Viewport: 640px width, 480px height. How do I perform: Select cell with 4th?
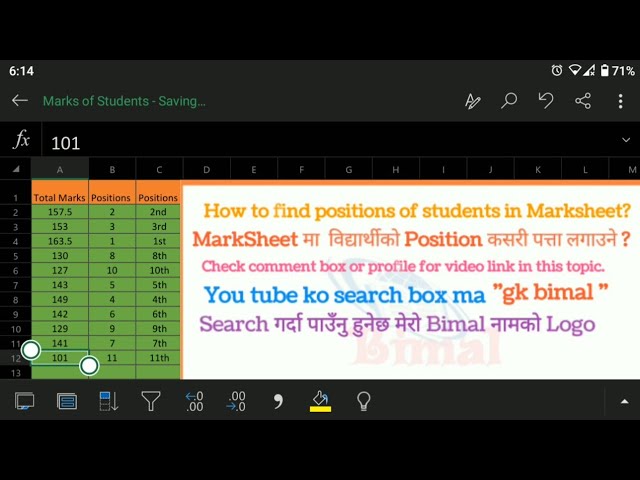pos(158,300)
